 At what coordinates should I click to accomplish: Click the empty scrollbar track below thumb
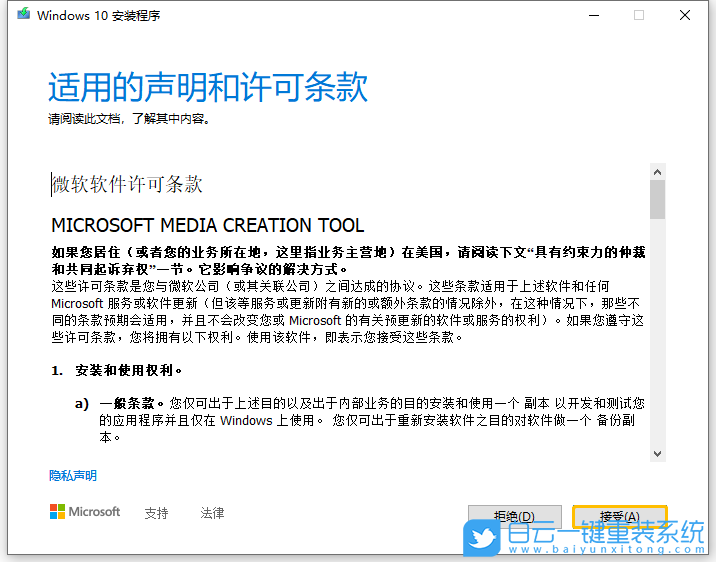[x=657, y=330]
